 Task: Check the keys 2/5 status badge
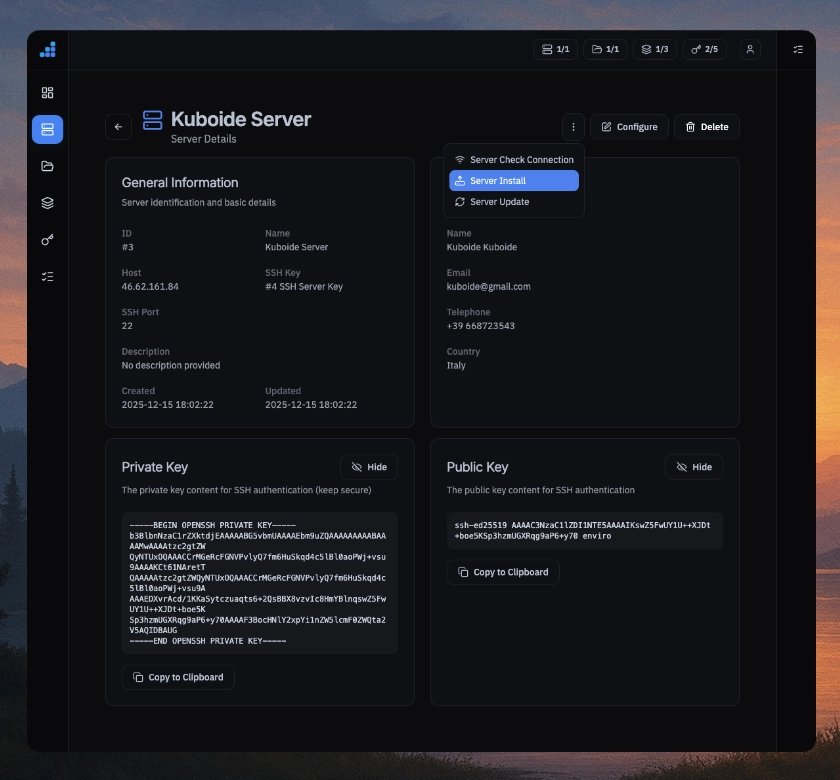704,49
